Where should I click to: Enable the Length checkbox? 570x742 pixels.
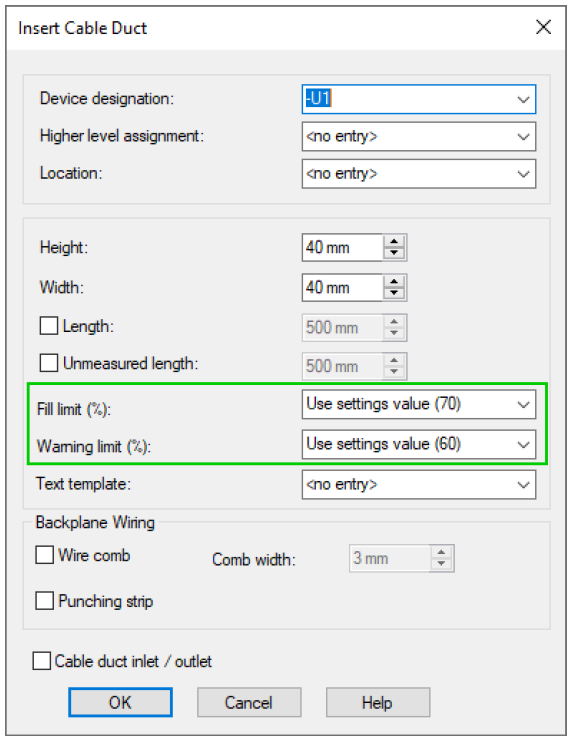pyautogui.click(x=49, y=326)
